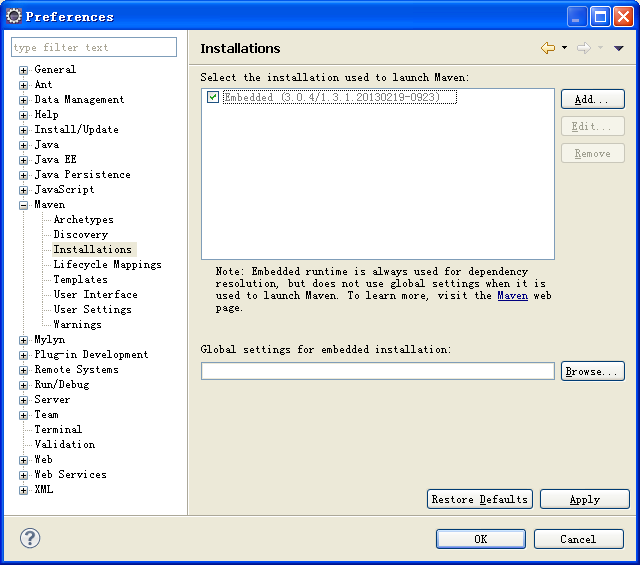Image resolution: width=640 pixels, height=565 pixels.
Task: Maximize the Preferences window
Action: tap(600, 17)
